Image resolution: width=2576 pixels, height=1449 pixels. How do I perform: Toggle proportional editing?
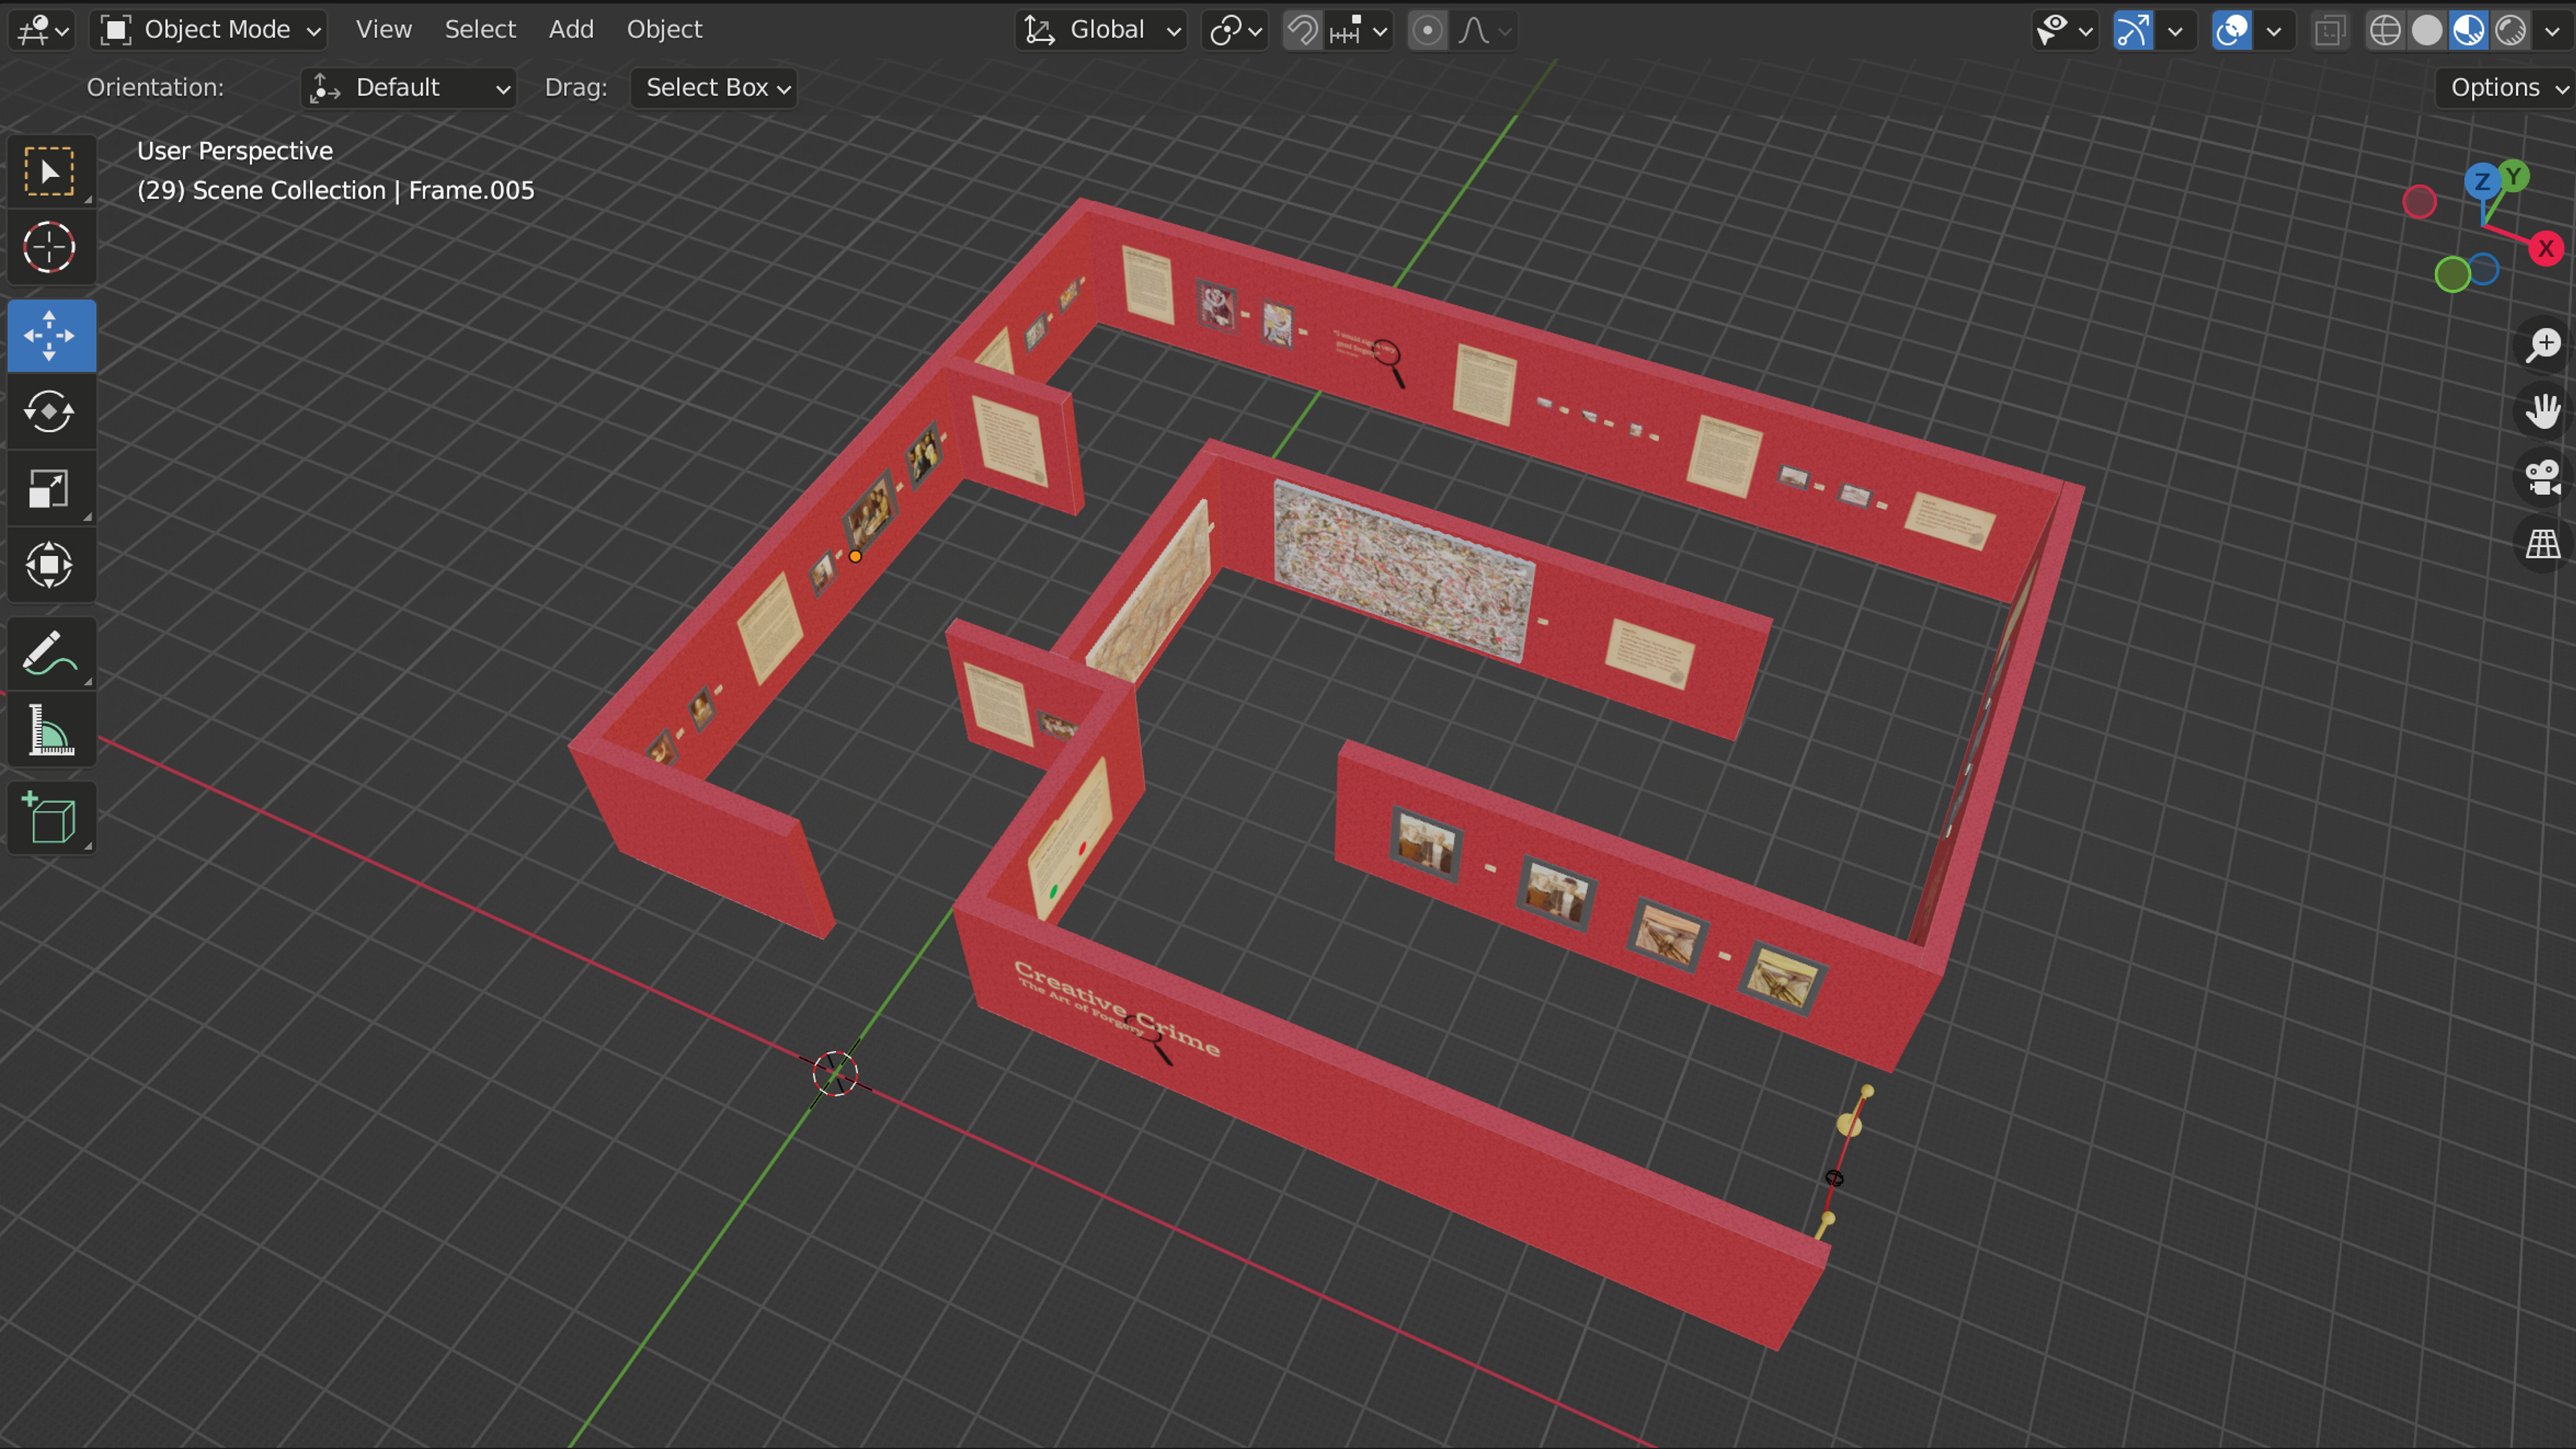click(x=1427, y=30)
